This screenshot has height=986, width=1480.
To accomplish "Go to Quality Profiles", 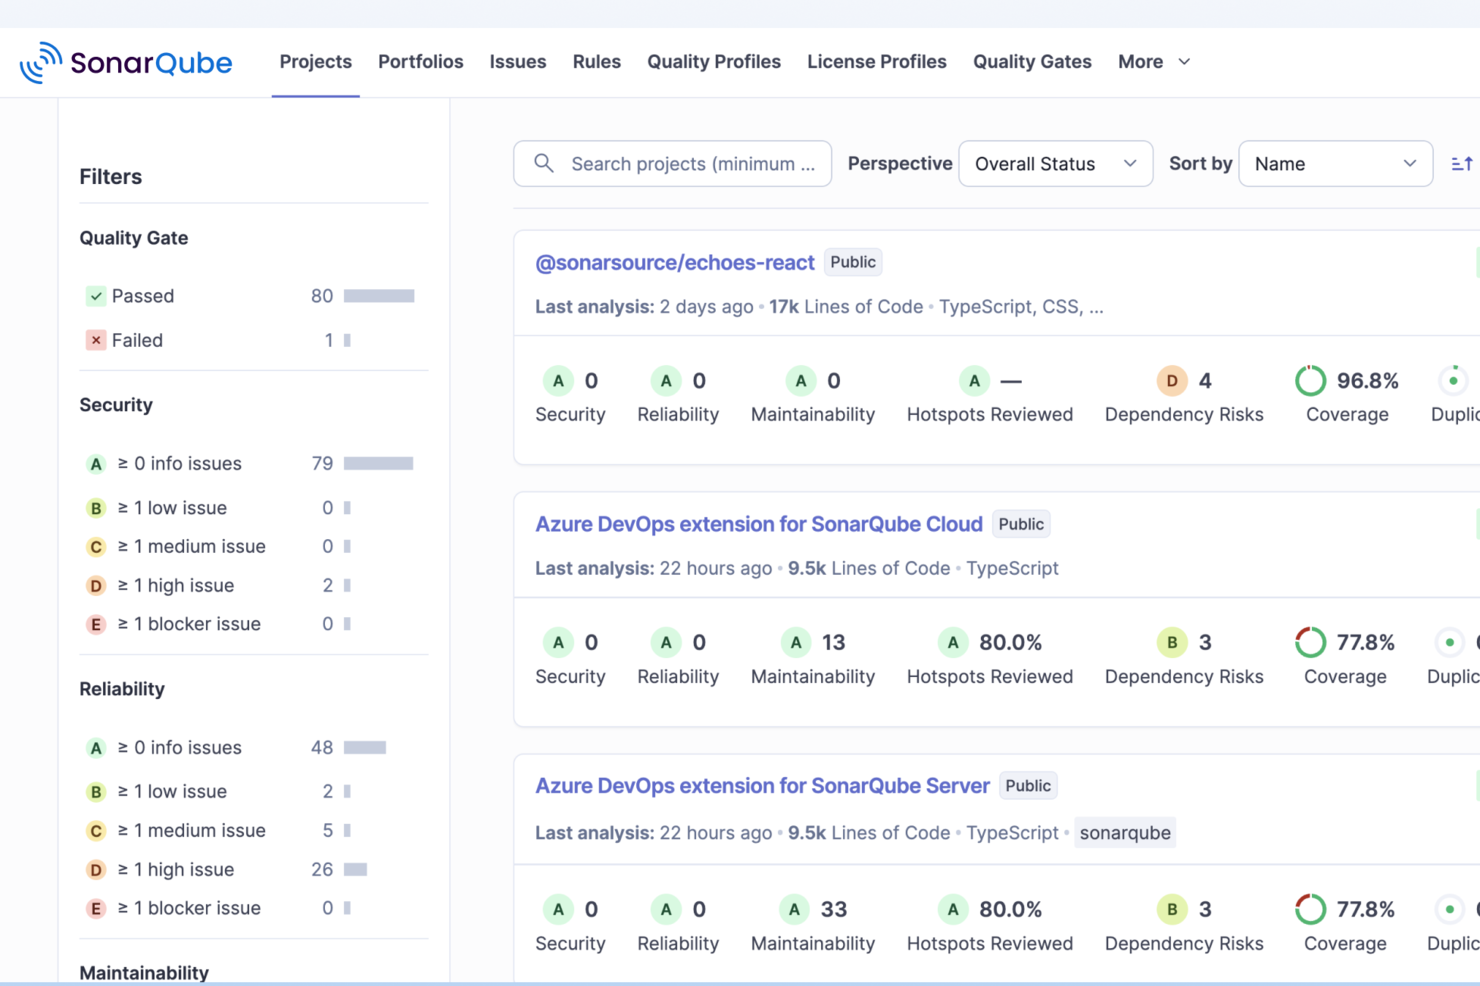I will click(714, 62).
